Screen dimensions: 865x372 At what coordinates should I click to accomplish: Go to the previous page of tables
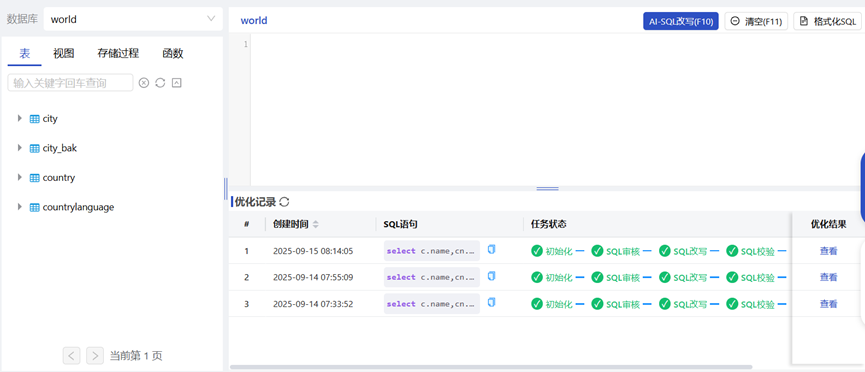71,356
